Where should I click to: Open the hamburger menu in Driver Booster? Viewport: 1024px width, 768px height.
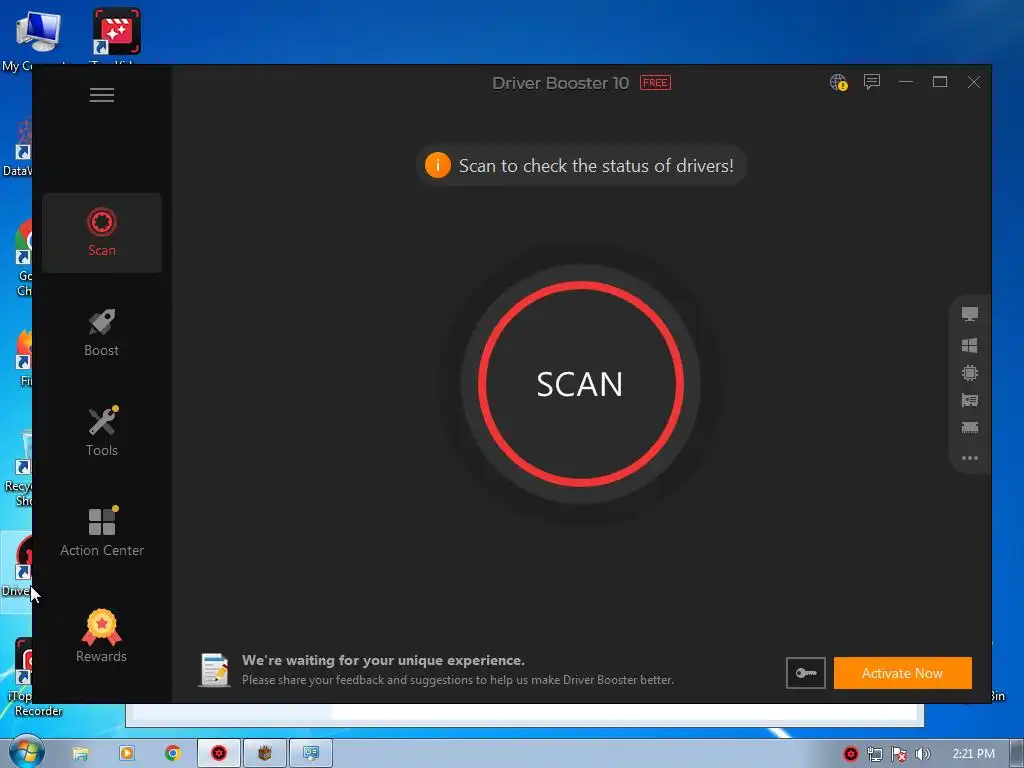[102, 95]
